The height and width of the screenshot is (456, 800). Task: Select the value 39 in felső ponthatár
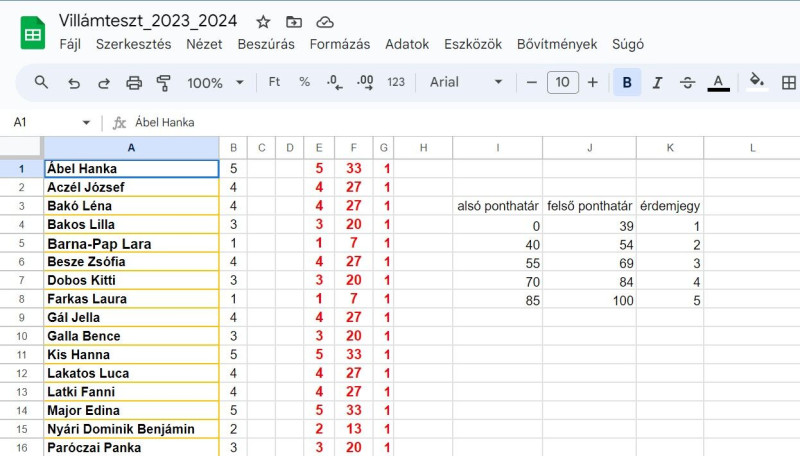[x=589, y=225]
